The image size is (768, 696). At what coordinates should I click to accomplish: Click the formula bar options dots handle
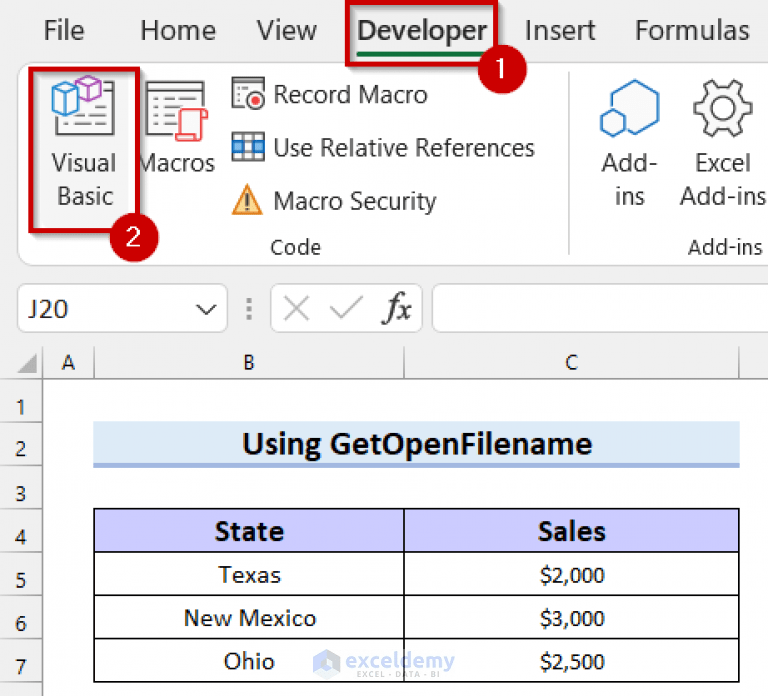(x=249, y=309)
